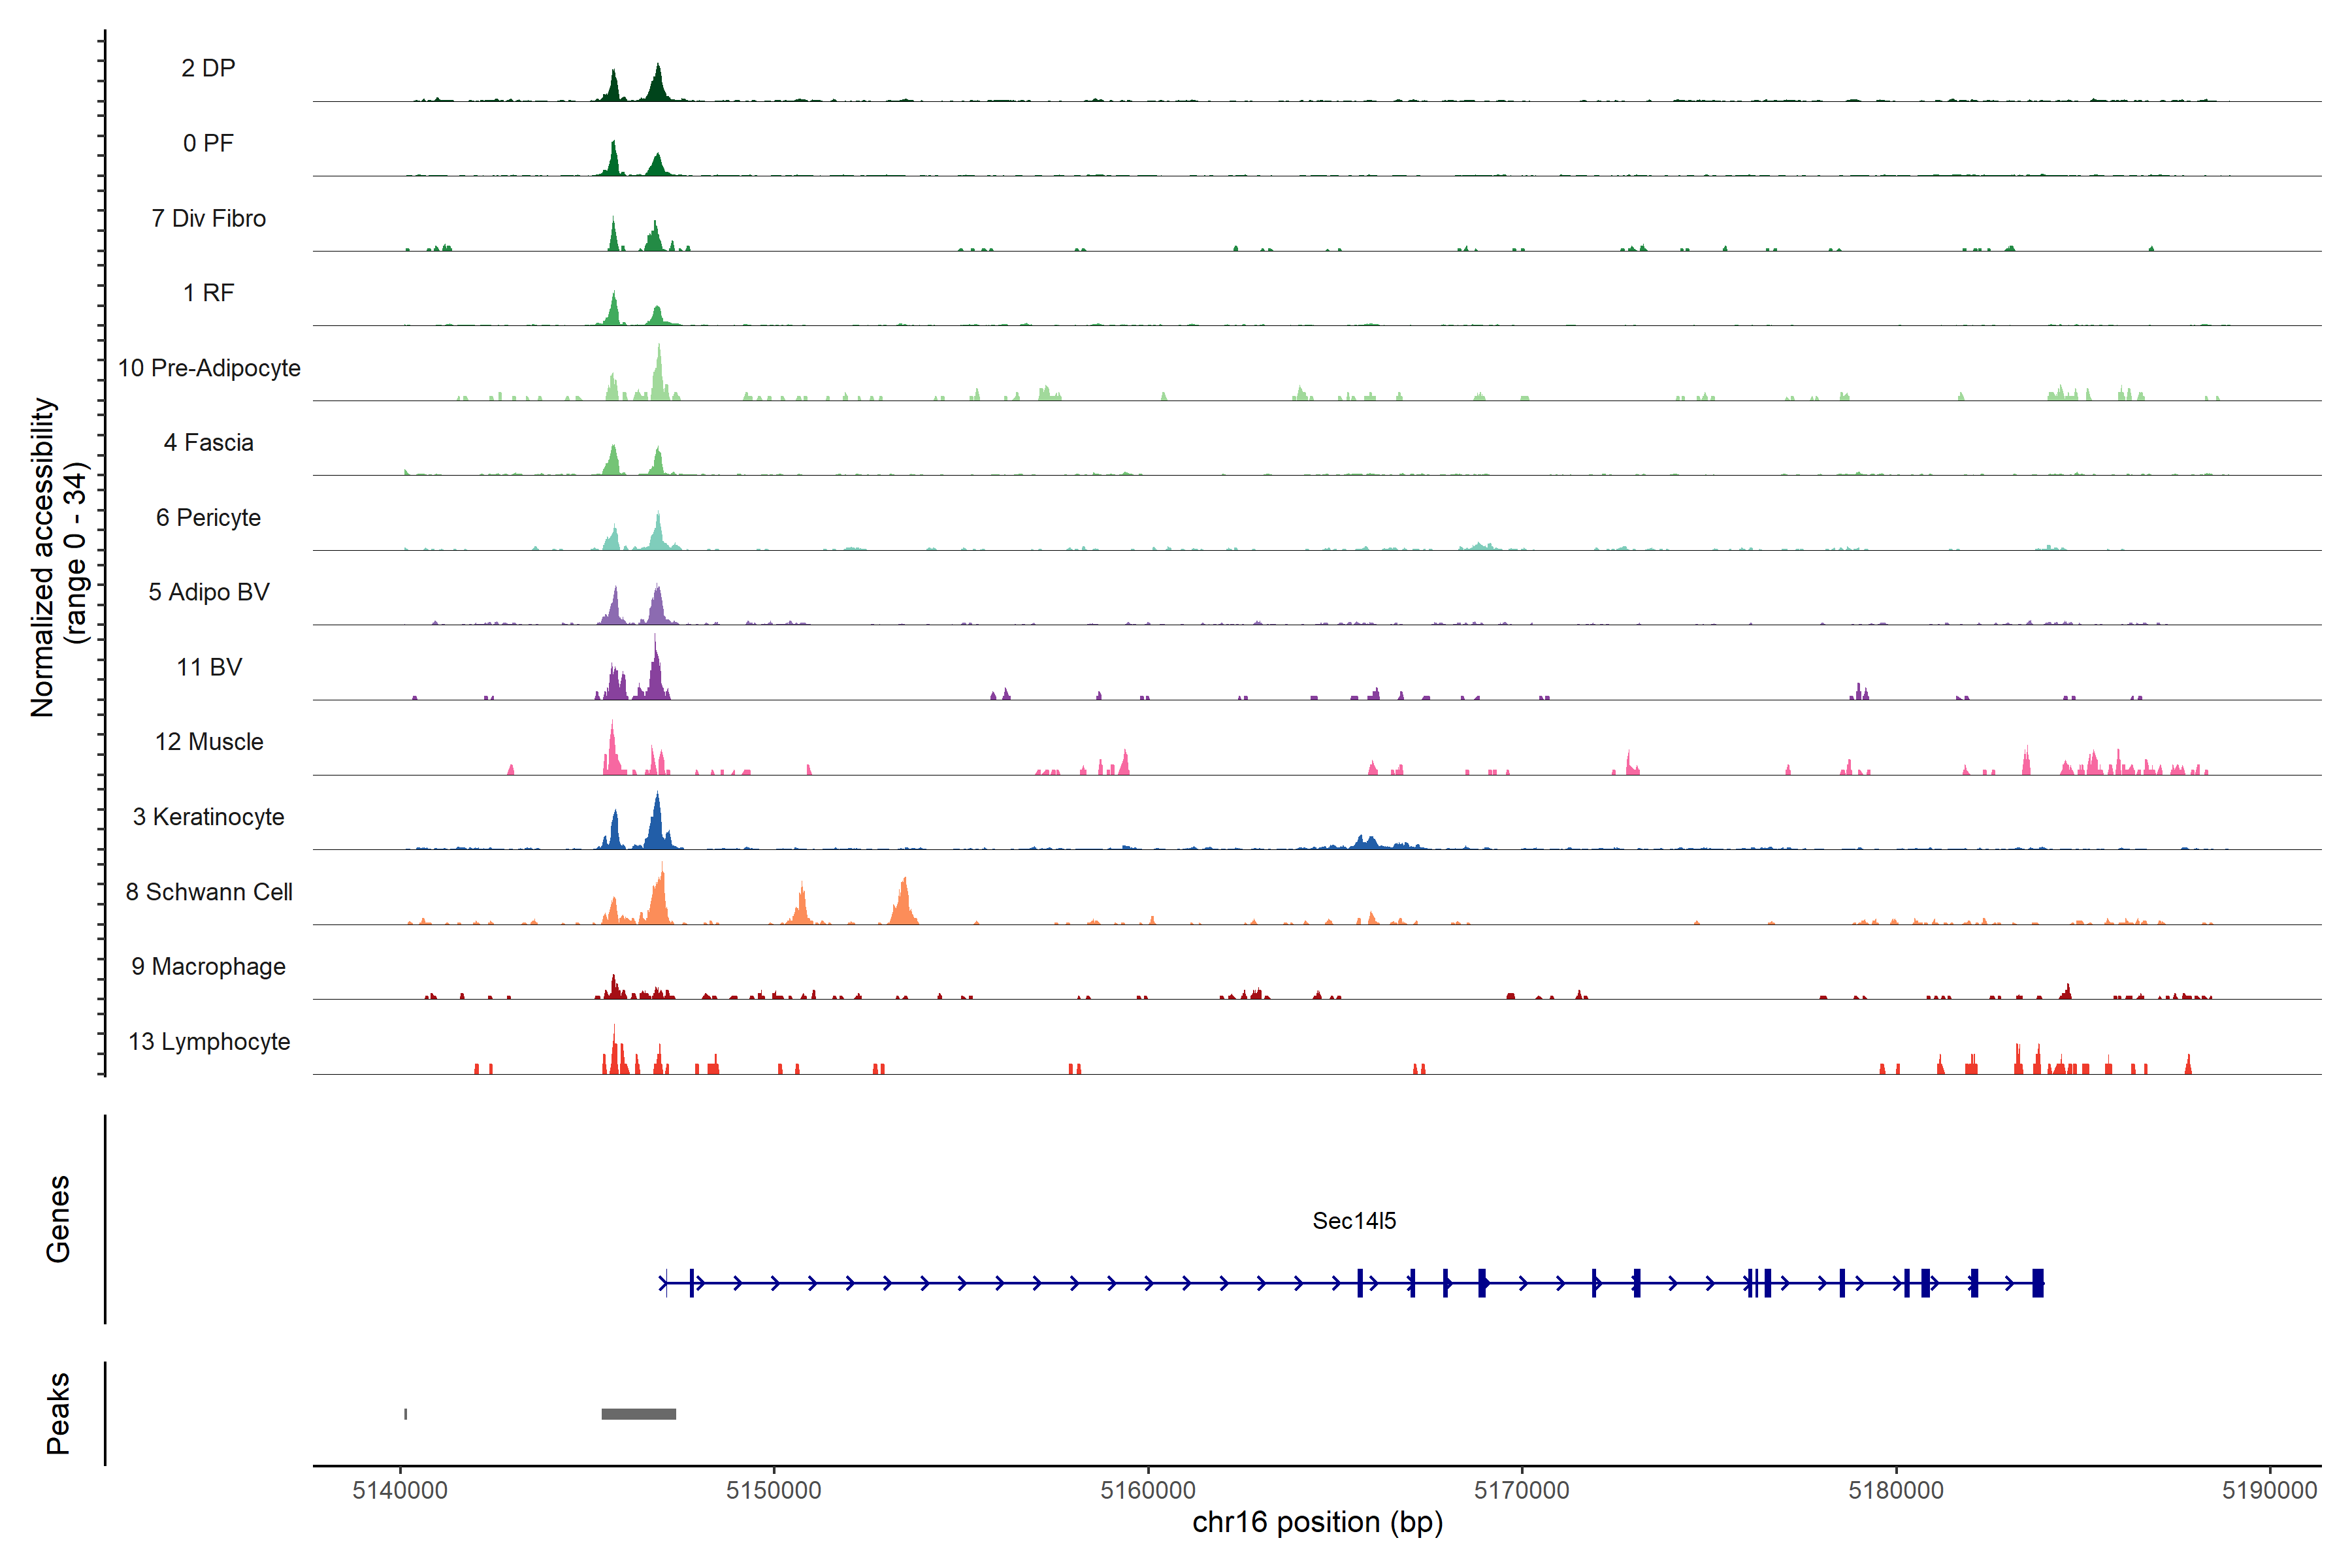Screen dimensions: 2352x1568
Task: Click the 8 Schwann Cell track label
Action: click(x=209, y=892)
